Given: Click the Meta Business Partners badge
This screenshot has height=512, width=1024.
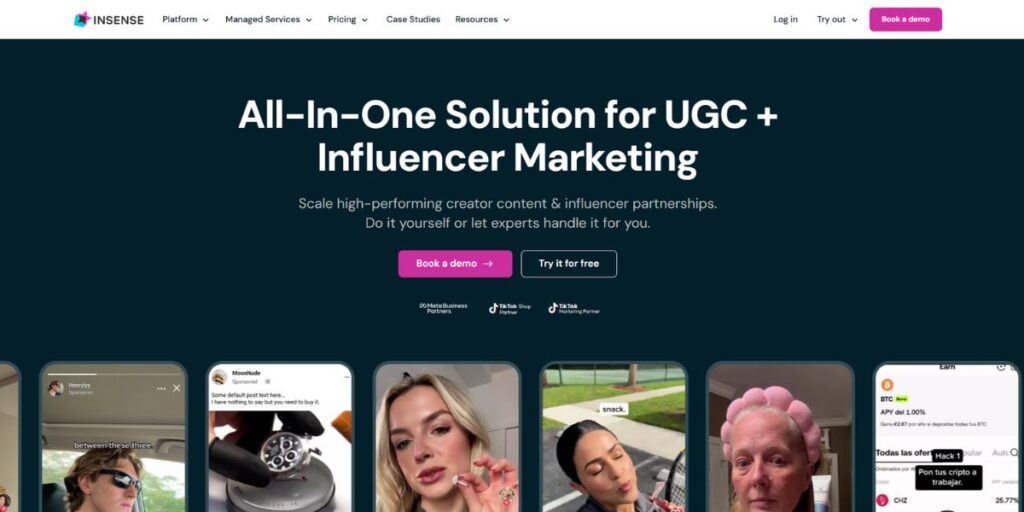Looking at the screenshot, I should pos(443,308).
